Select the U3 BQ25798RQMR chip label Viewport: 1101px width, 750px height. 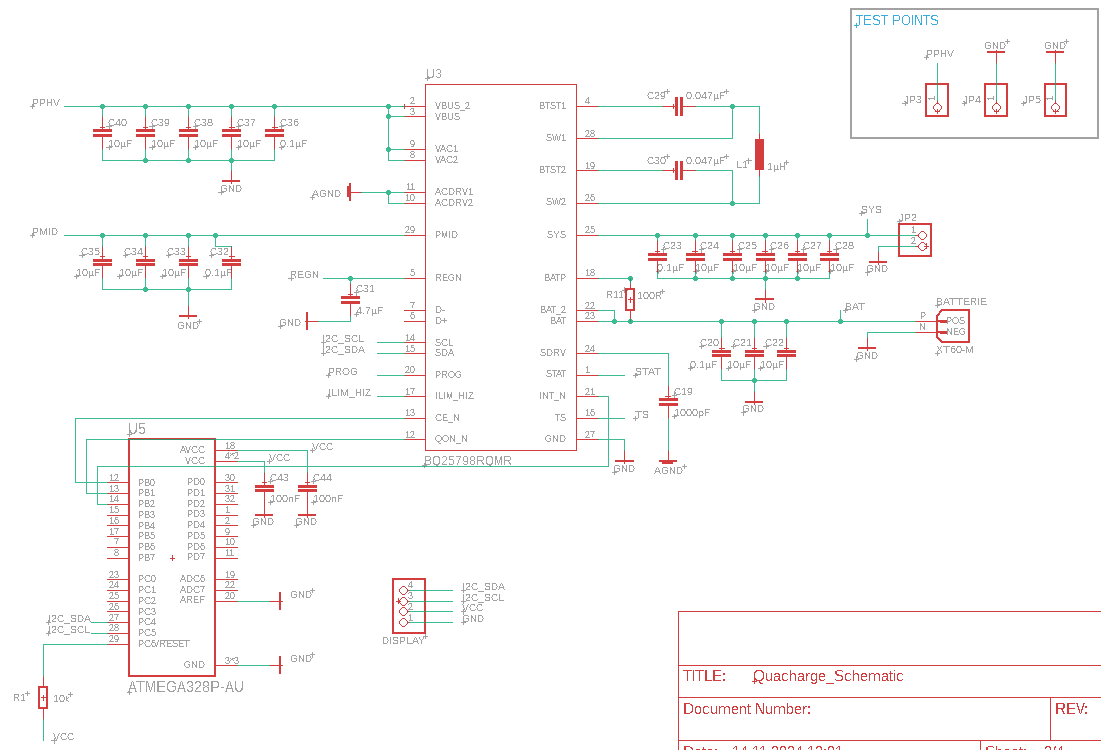pyautogui.click(x=468, y=461)
